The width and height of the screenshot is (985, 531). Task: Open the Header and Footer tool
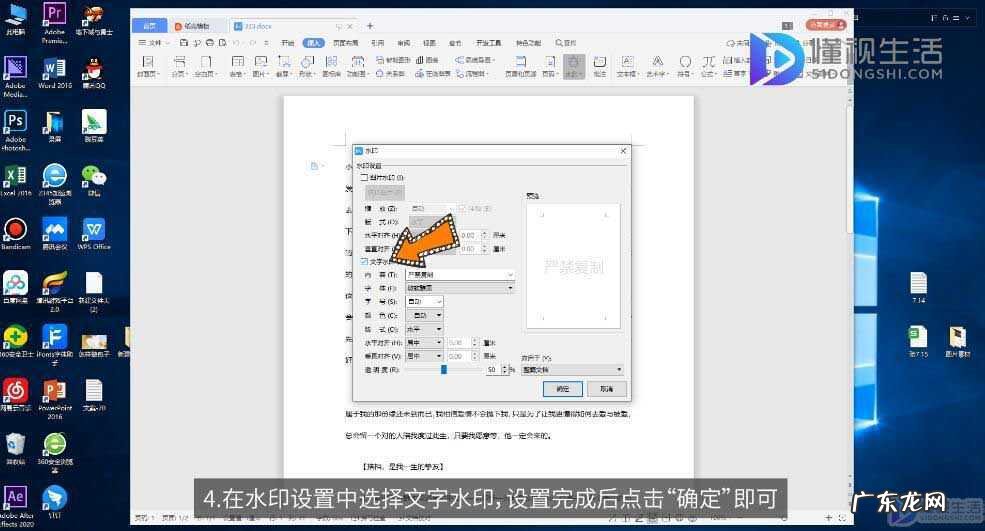523,65
